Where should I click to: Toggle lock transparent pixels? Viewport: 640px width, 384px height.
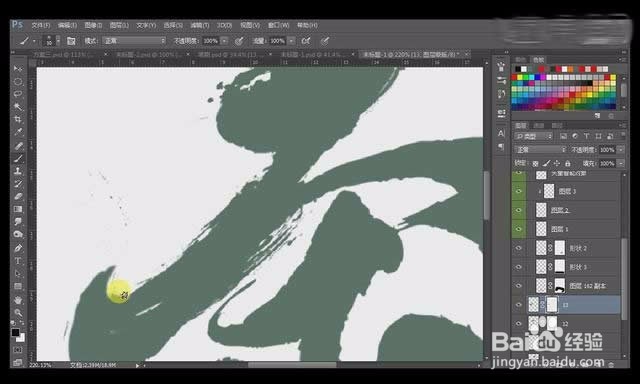[x=535, y=163]
